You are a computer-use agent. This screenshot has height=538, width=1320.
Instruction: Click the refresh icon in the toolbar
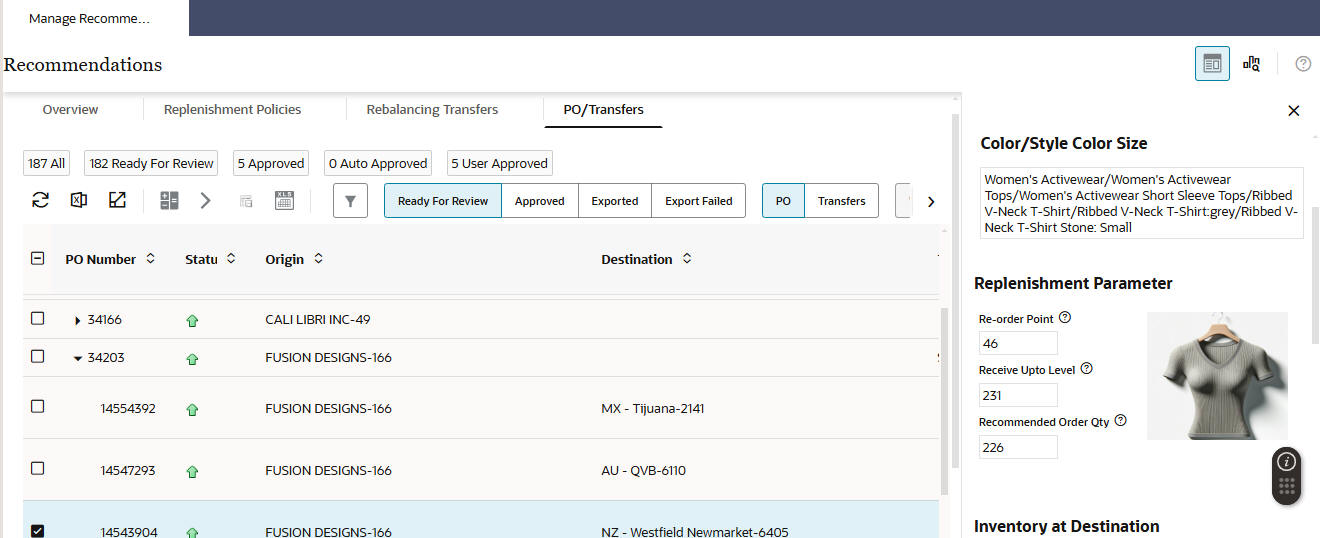pos(40,200)
